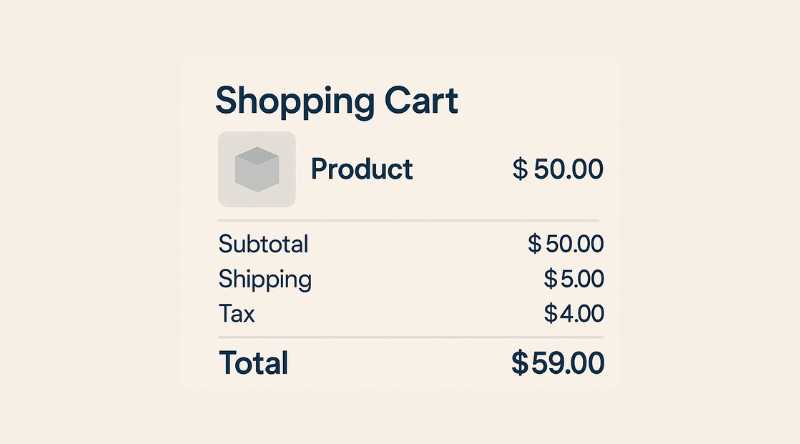800x444 pixels.
Task: Click the dollar sign of the Tax amount
Action: pos(551,313)
